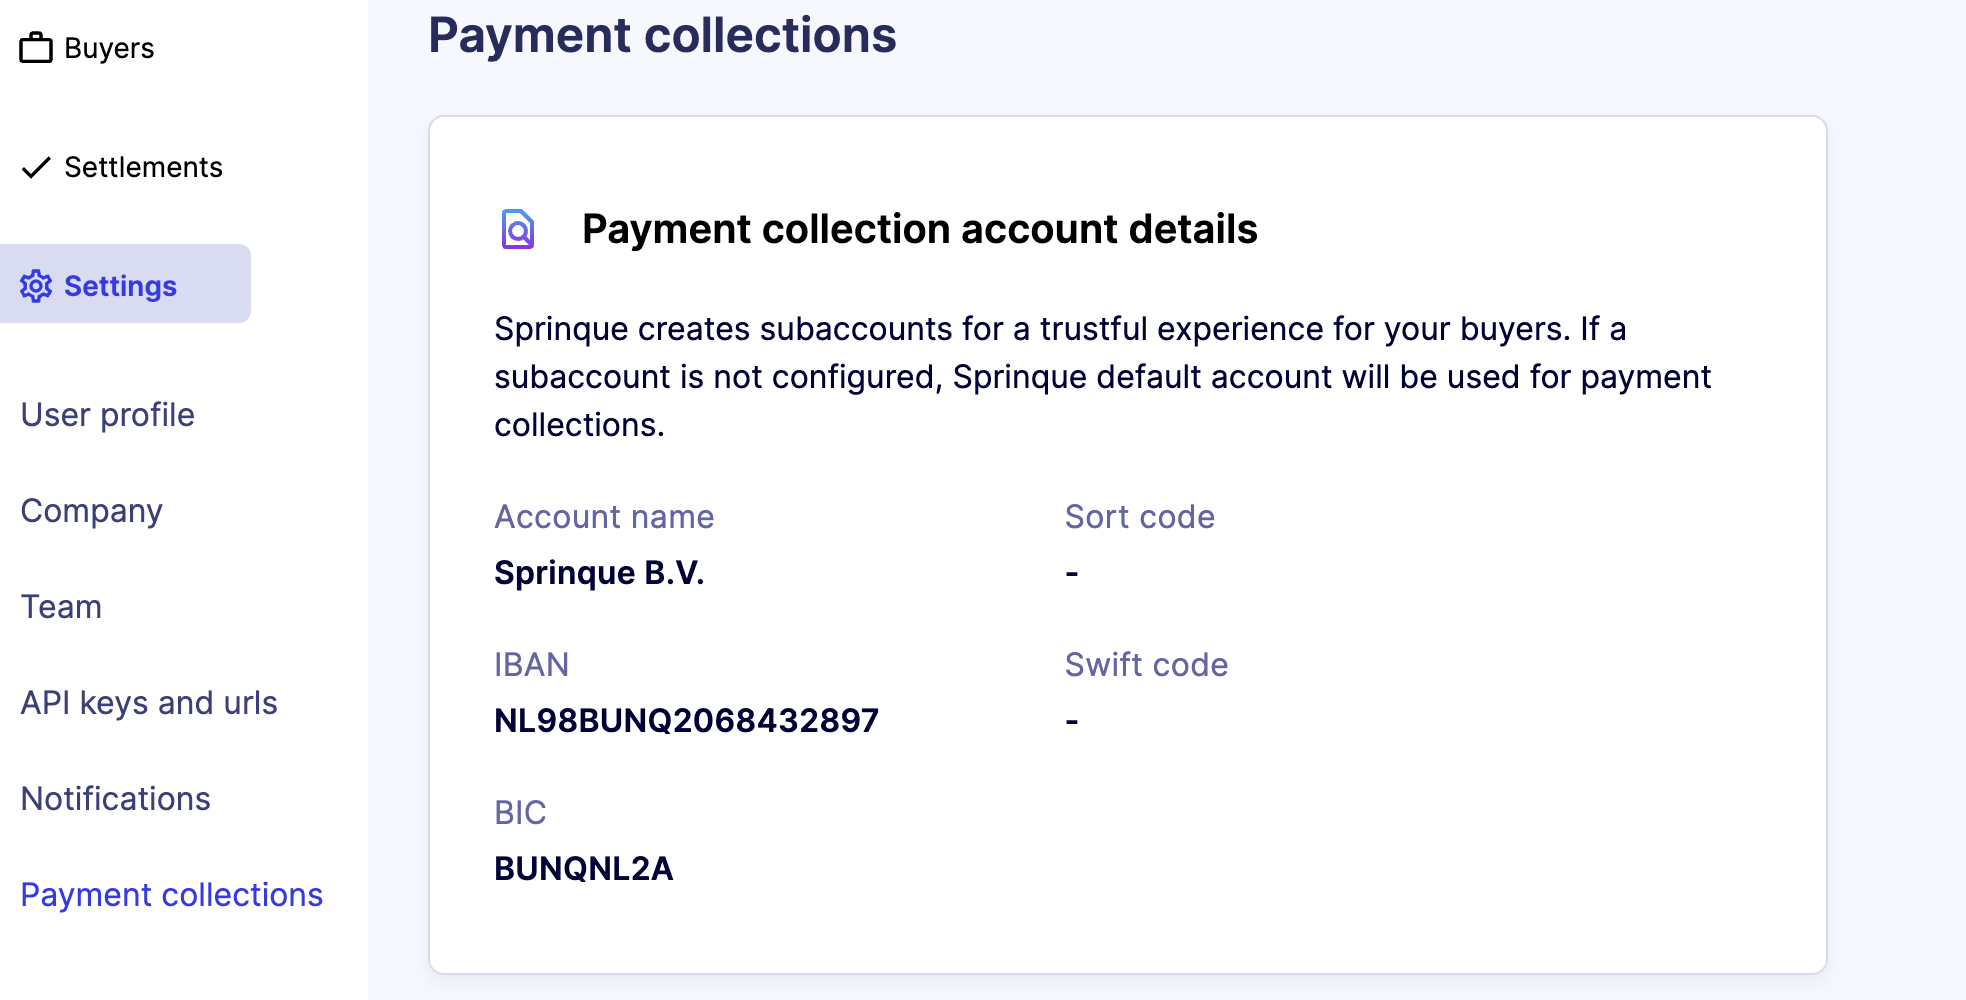1966x1000 pixels.
Task: Open API keys and urls settings
Action: click(x=149, y=703)
